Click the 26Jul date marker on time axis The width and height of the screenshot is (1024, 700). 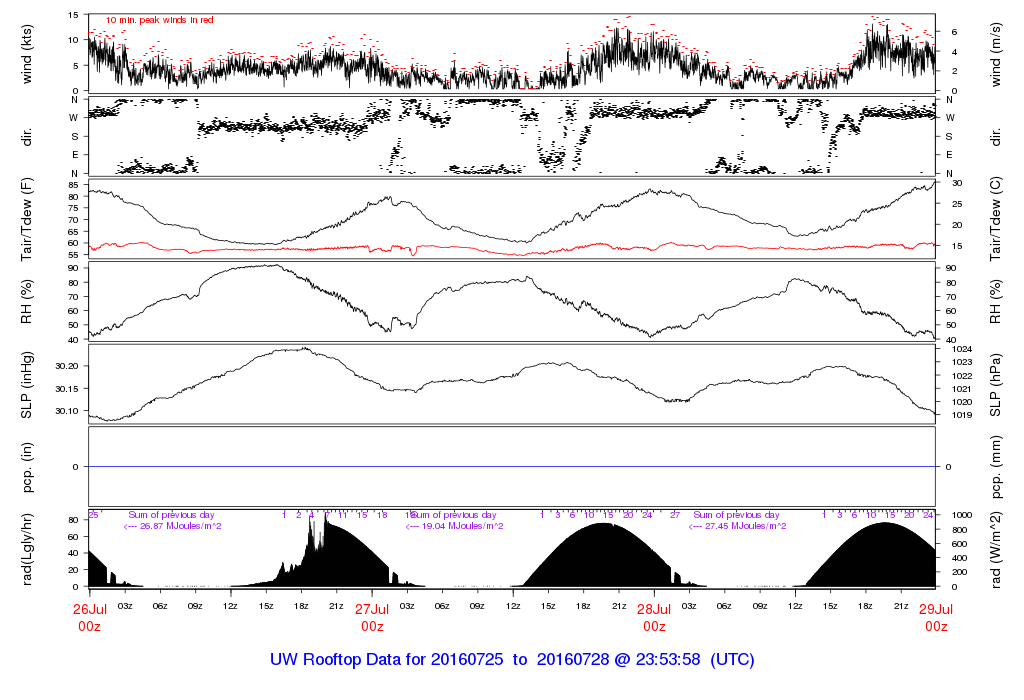click(90, 609)
